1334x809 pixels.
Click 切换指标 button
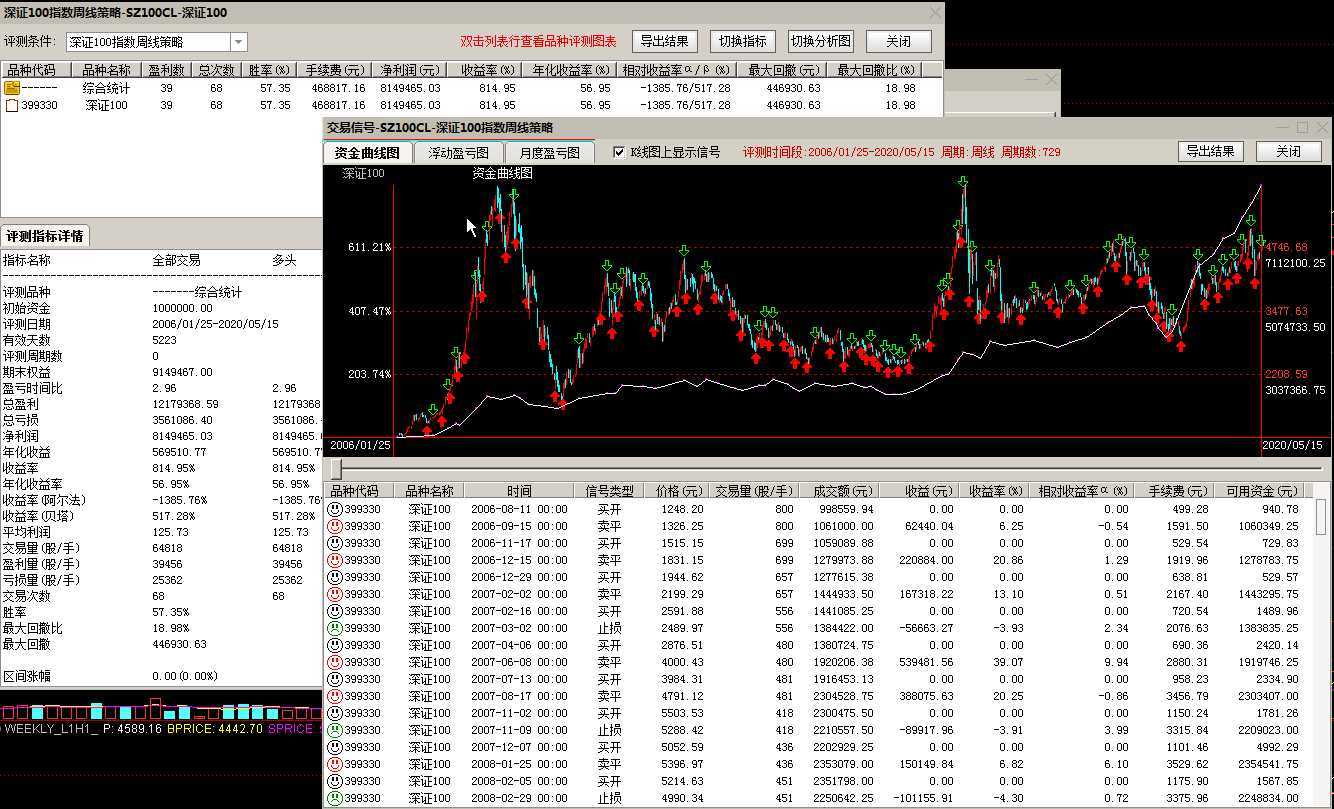click(x=742, y=41)
